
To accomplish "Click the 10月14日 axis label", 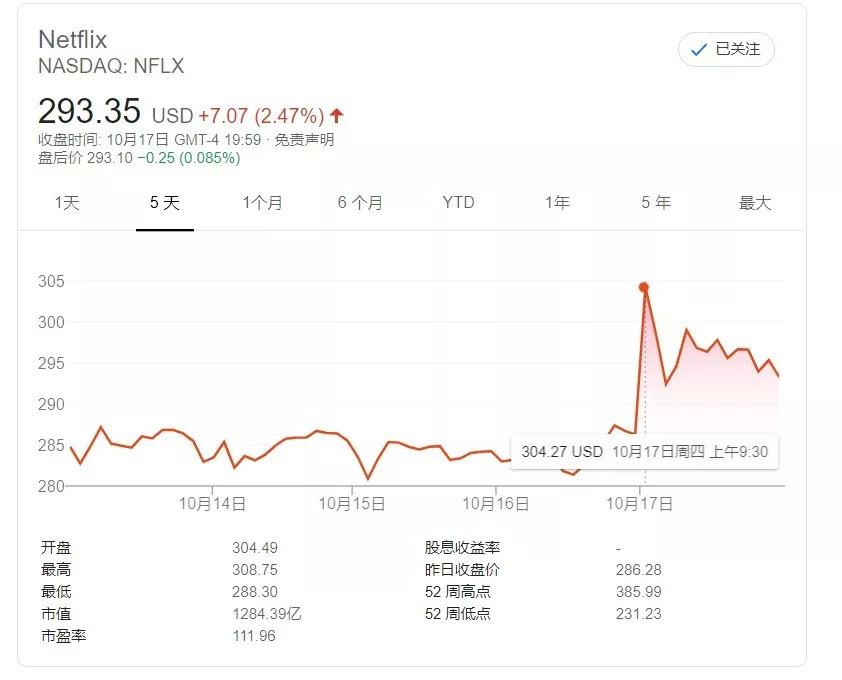I will pos(212,504).
